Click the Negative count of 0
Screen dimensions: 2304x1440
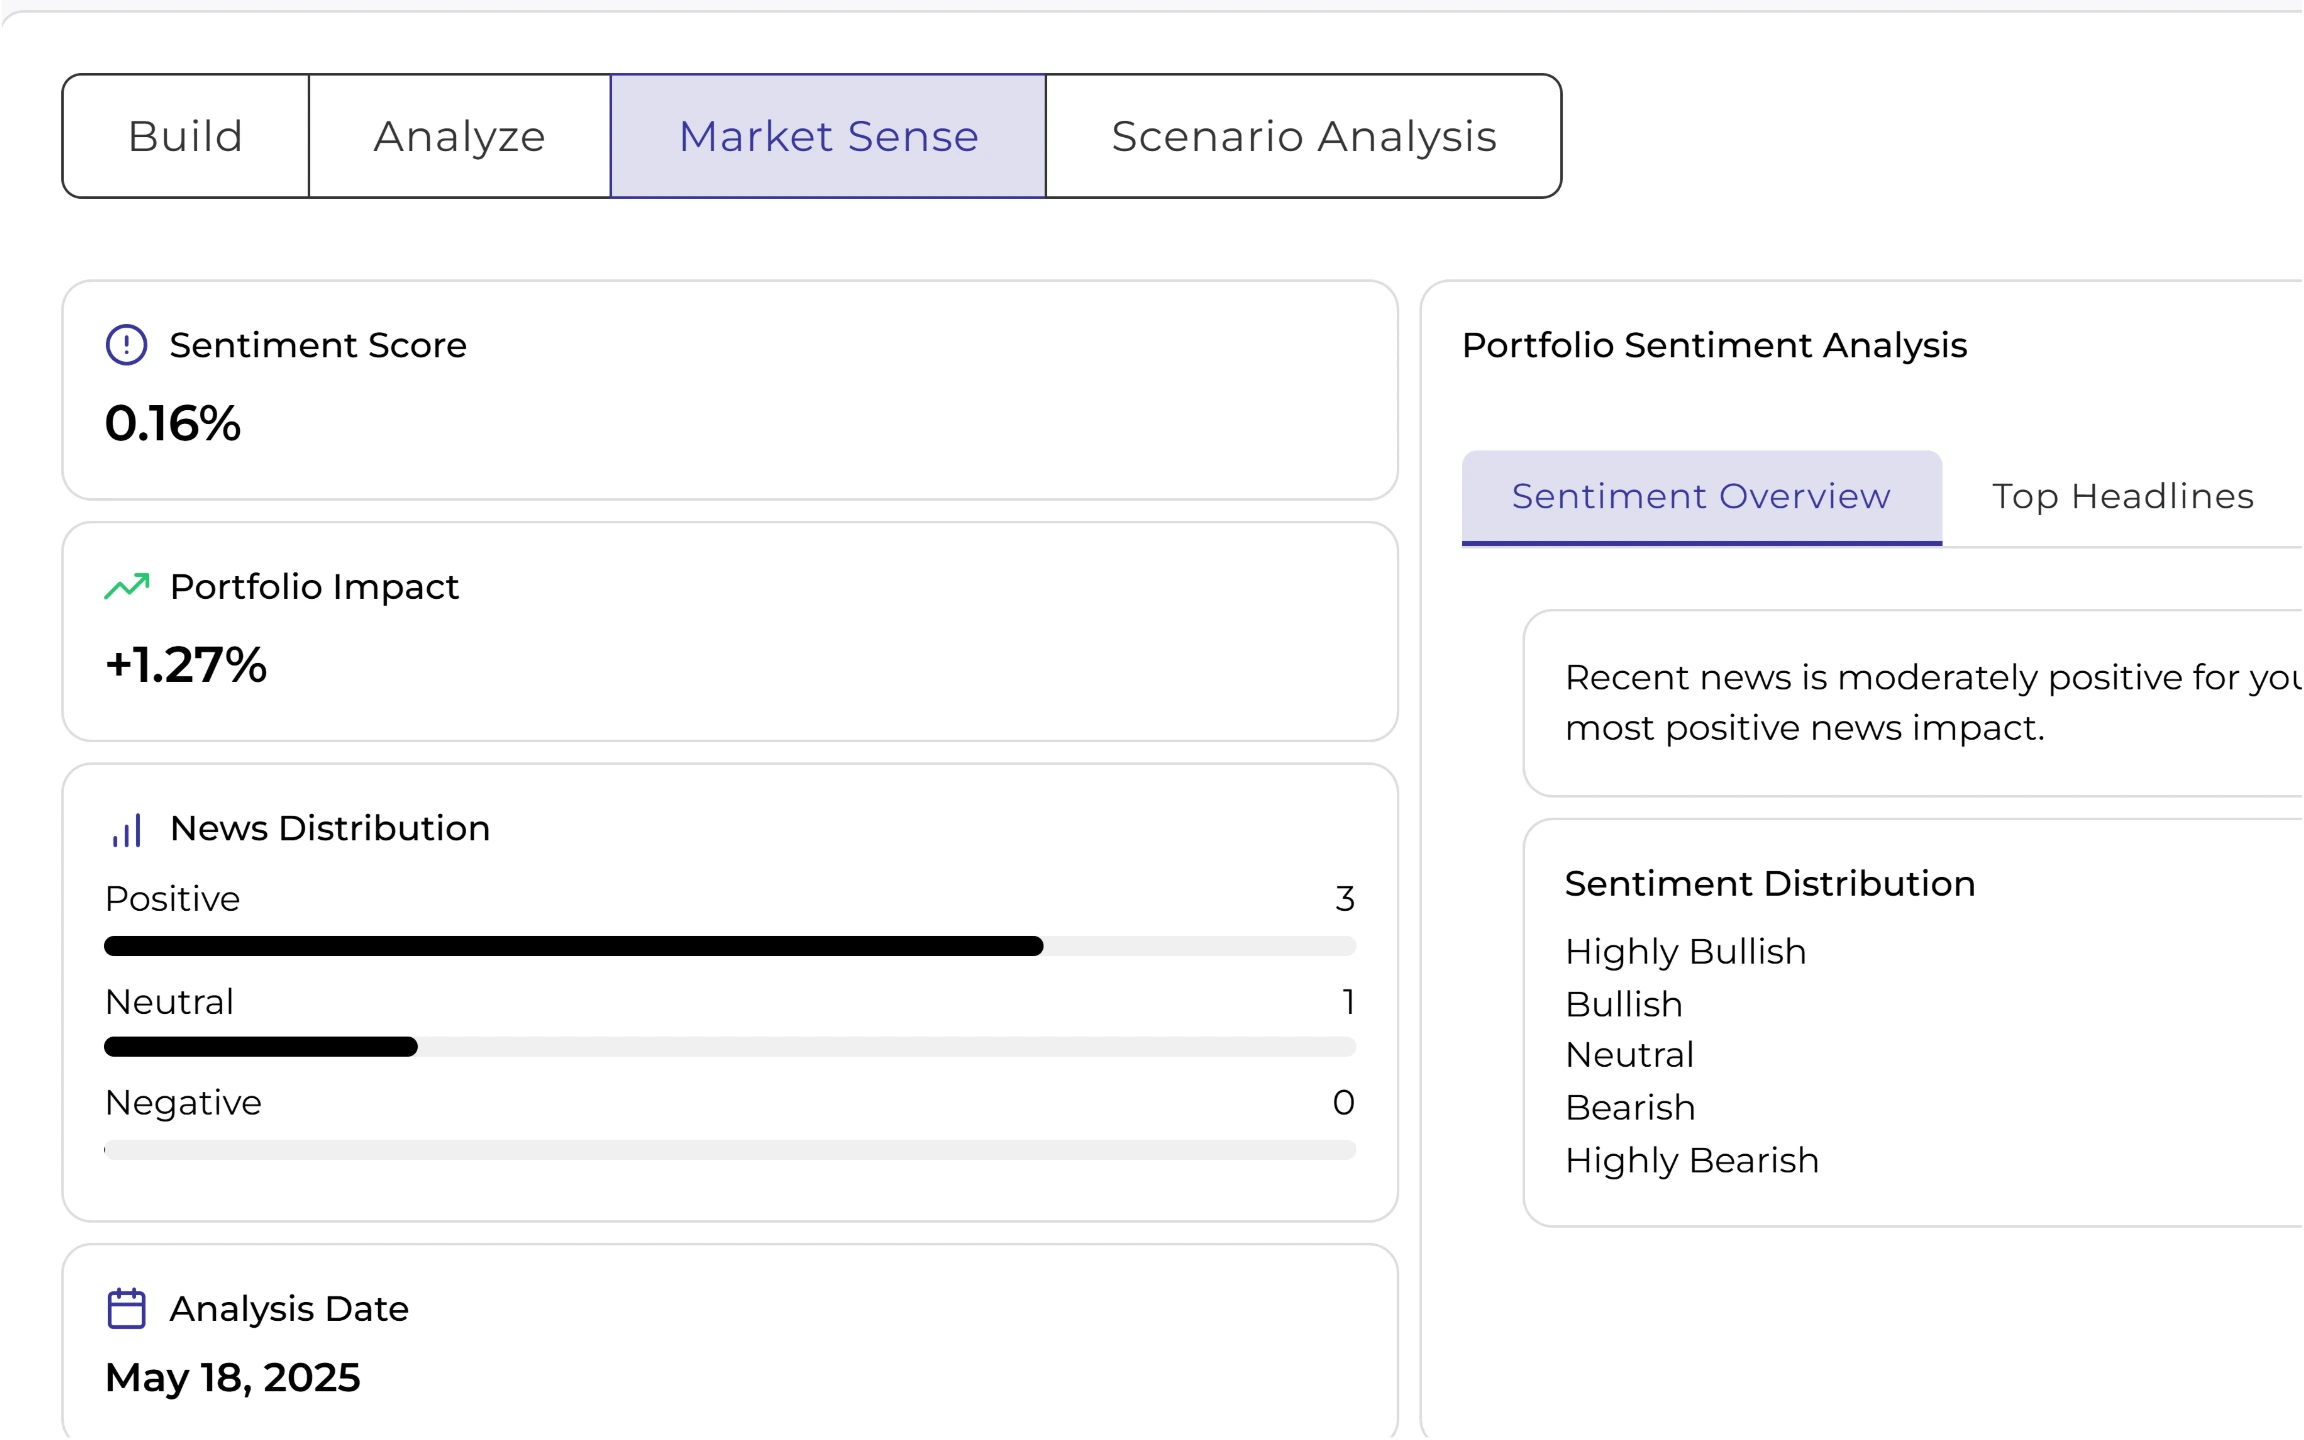pyautogui.click(x=1344, y=1103)
